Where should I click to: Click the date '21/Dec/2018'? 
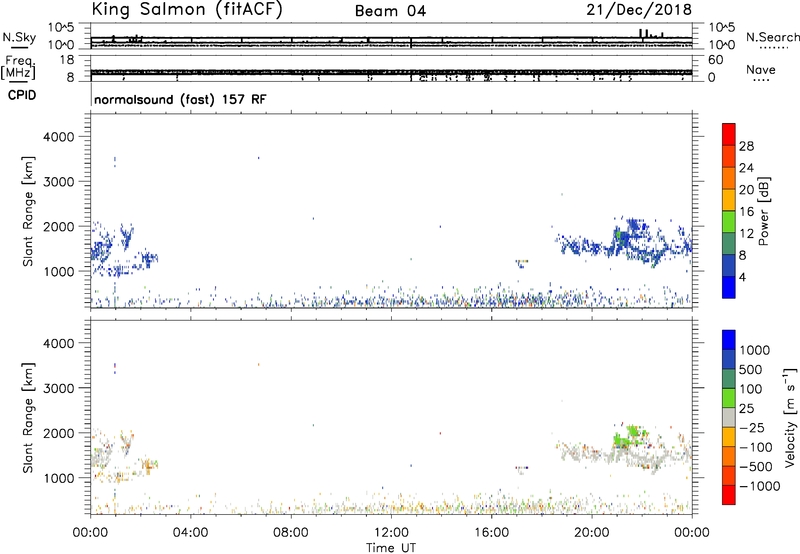[x=639, y=10]
